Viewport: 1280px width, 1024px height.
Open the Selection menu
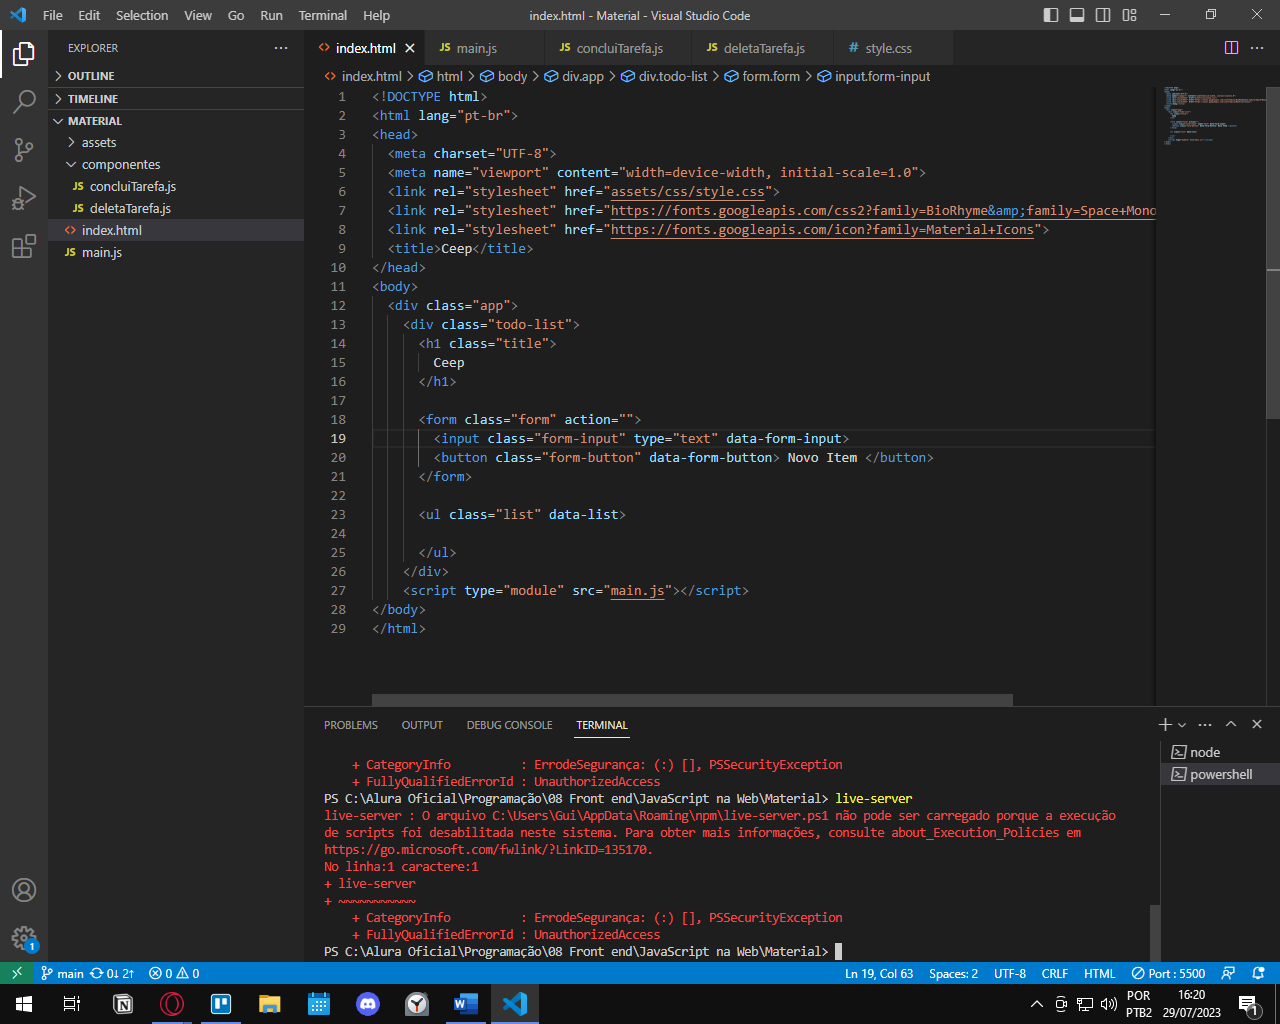[142, 15]
